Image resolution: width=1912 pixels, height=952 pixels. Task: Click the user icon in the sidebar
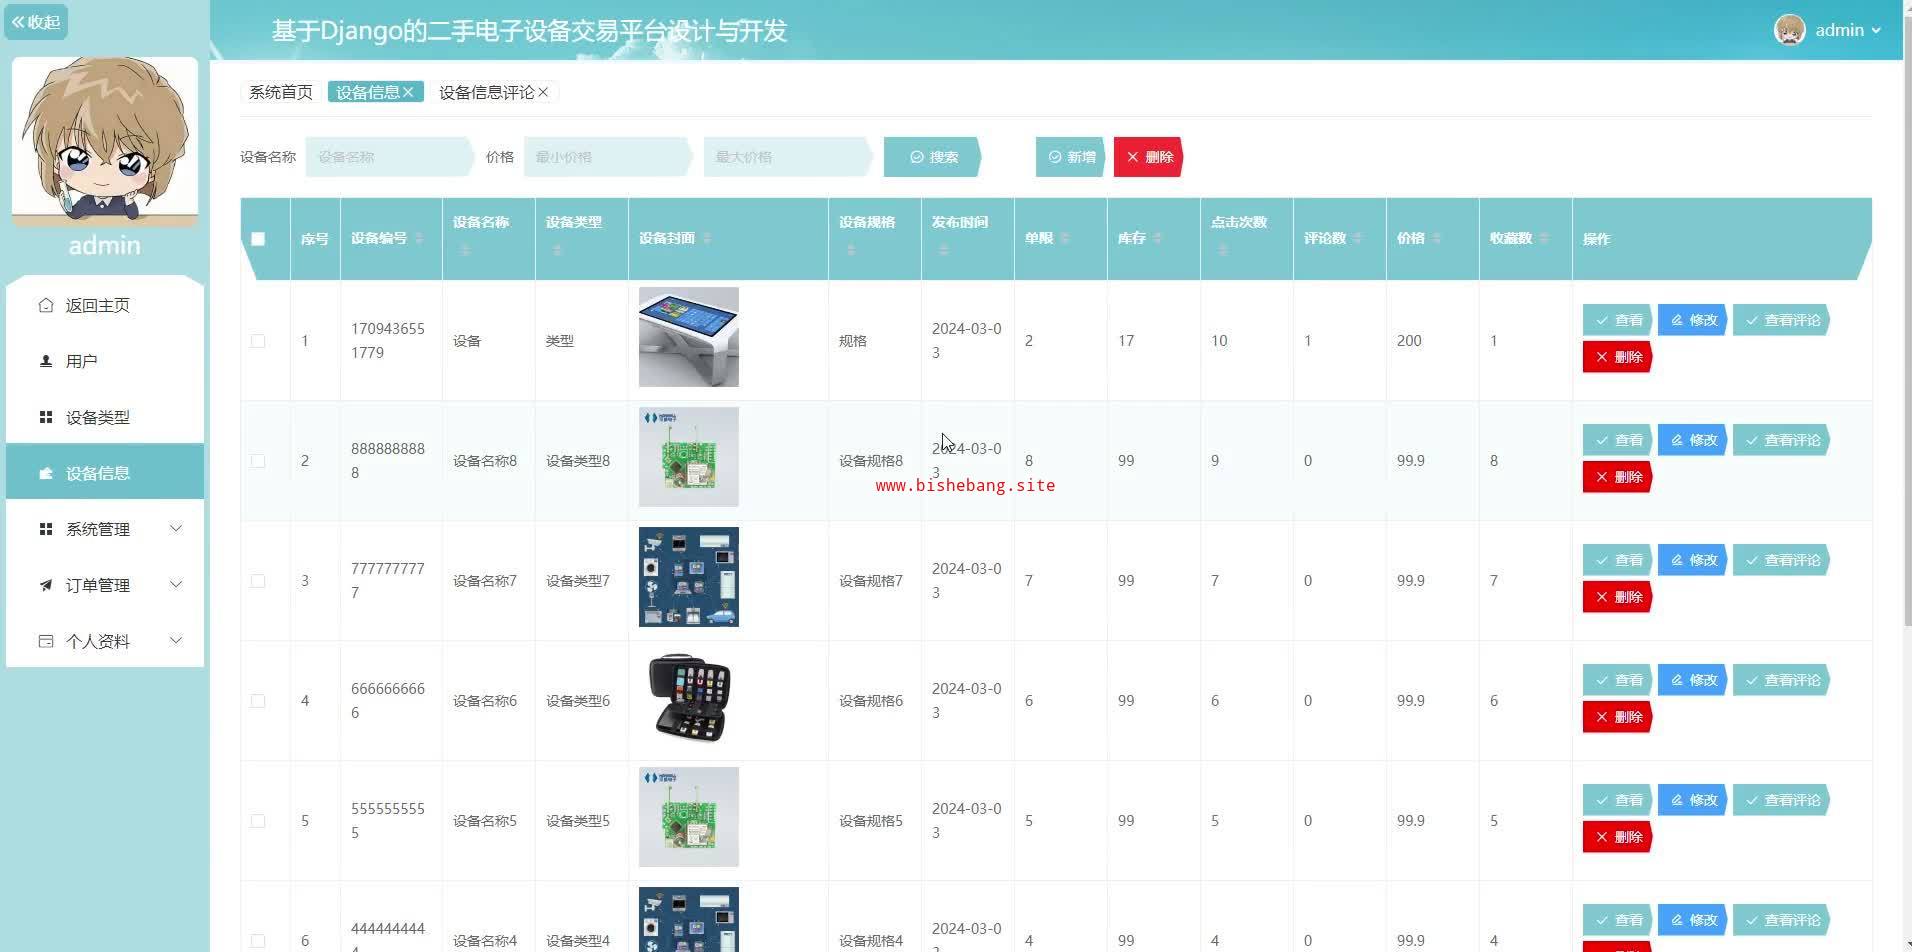pyautogui.click(x=46, y=361)
